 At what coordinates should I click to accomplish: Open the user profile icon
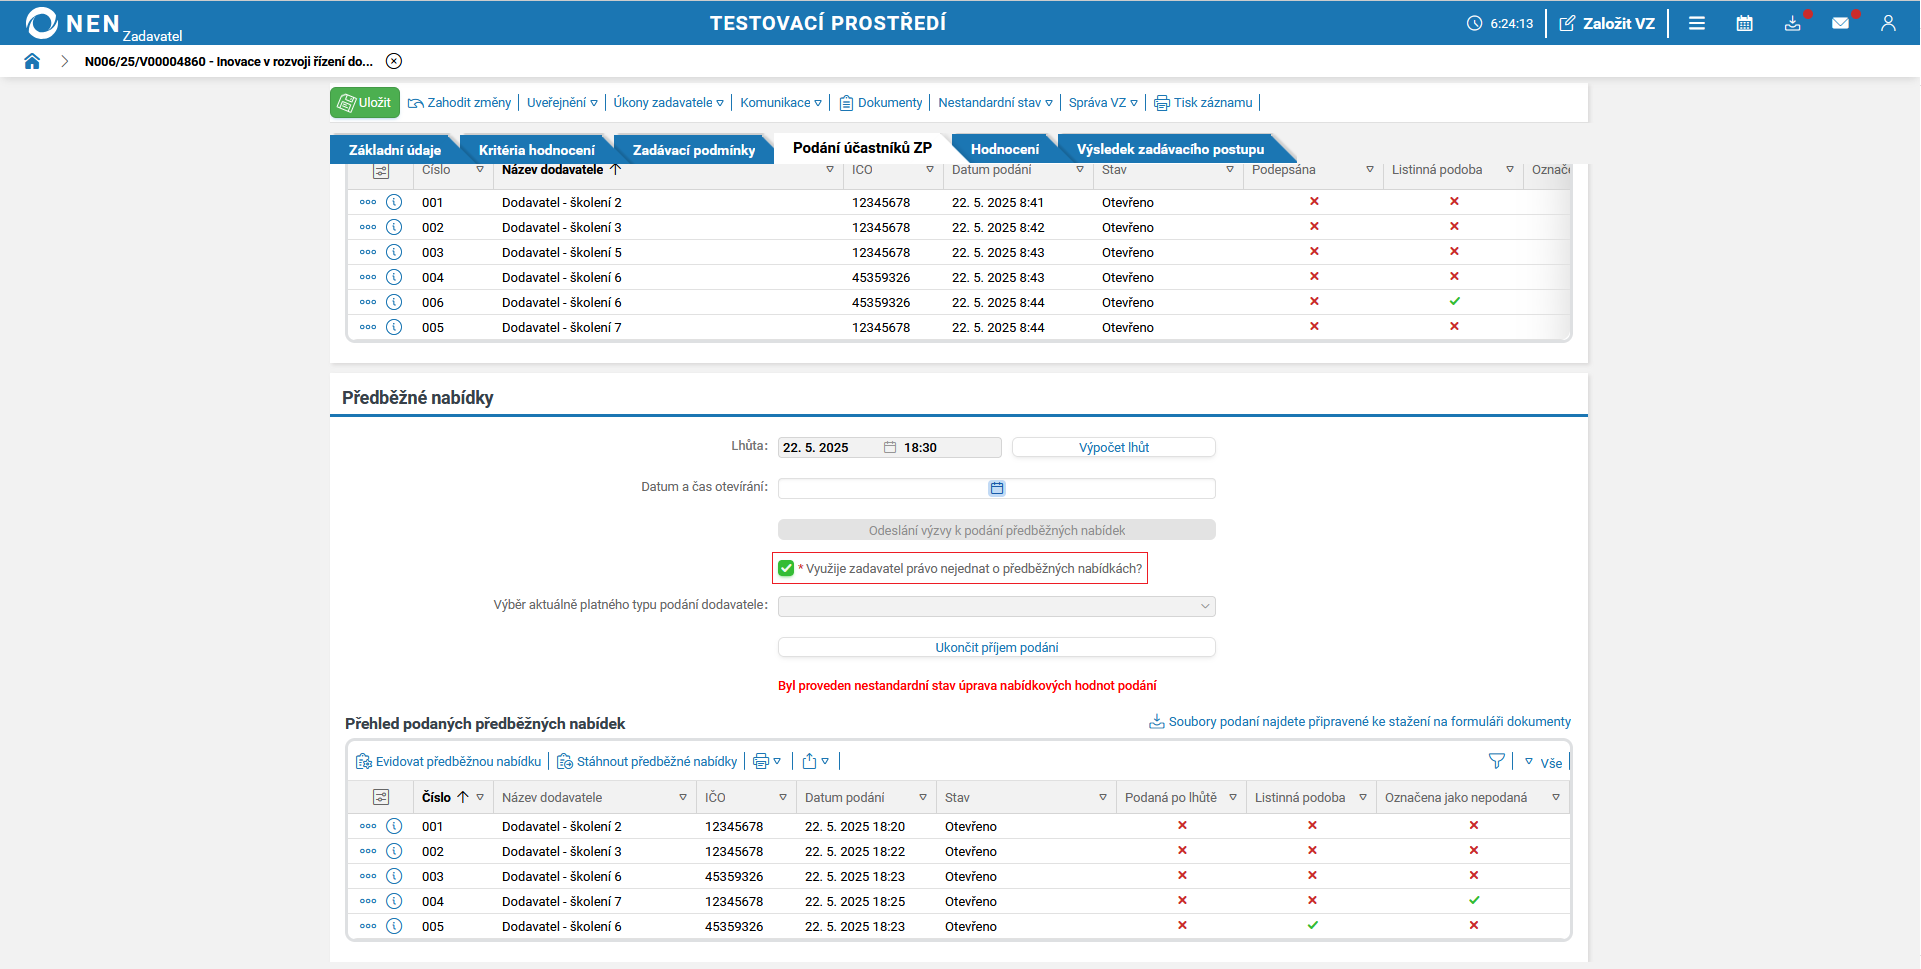pyautogui.click(x=1887, y=23)
